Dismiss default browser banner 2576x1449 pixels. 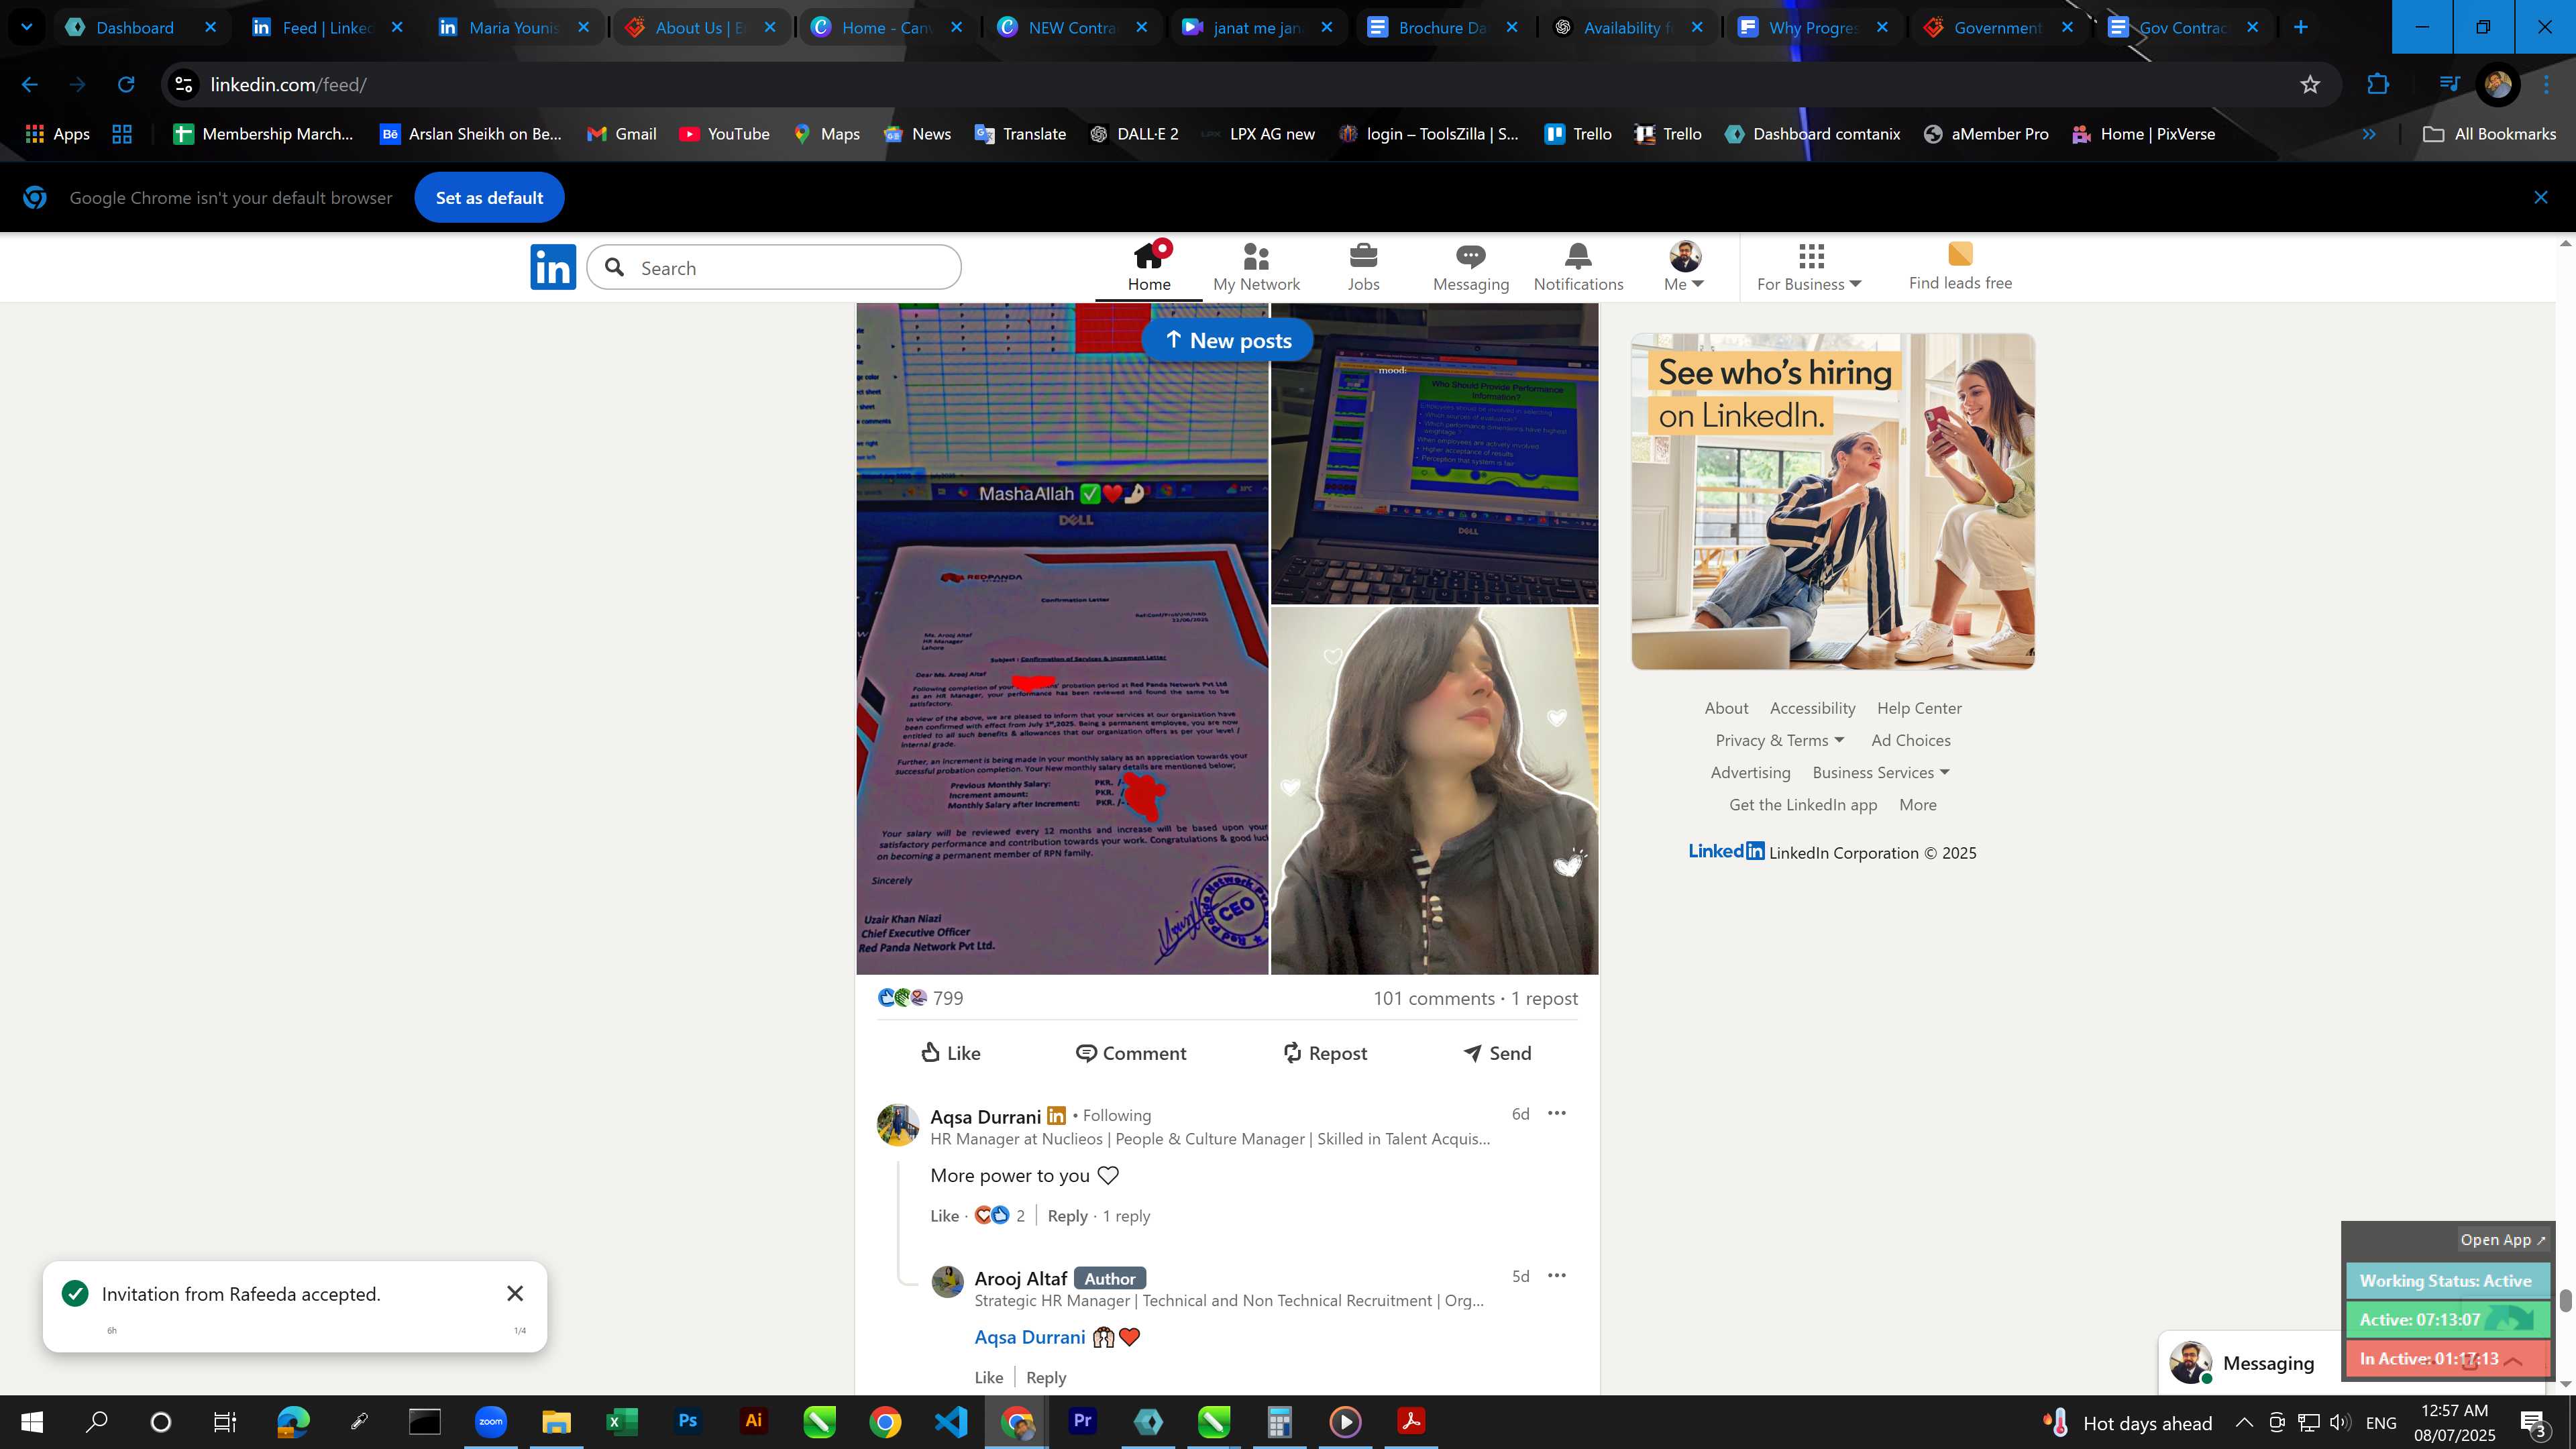pos(2541,197)
